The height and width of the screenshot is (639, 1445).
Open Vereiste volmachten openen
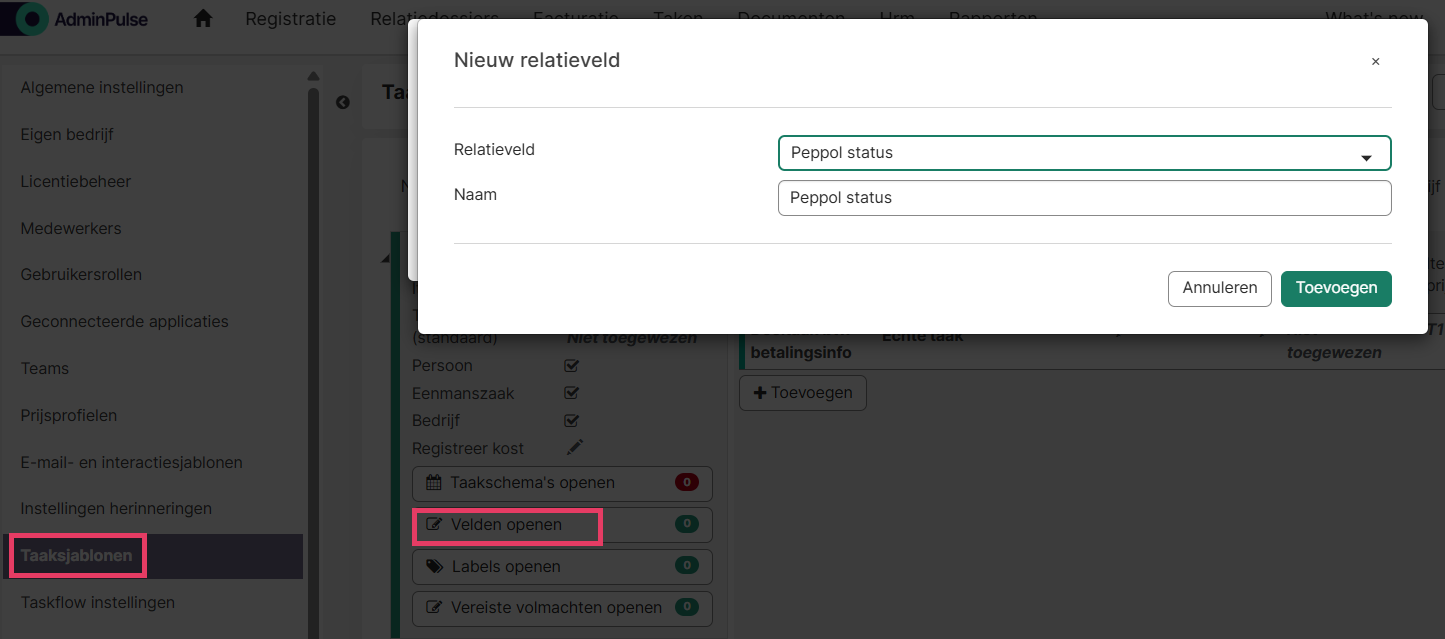coord(562,608)
